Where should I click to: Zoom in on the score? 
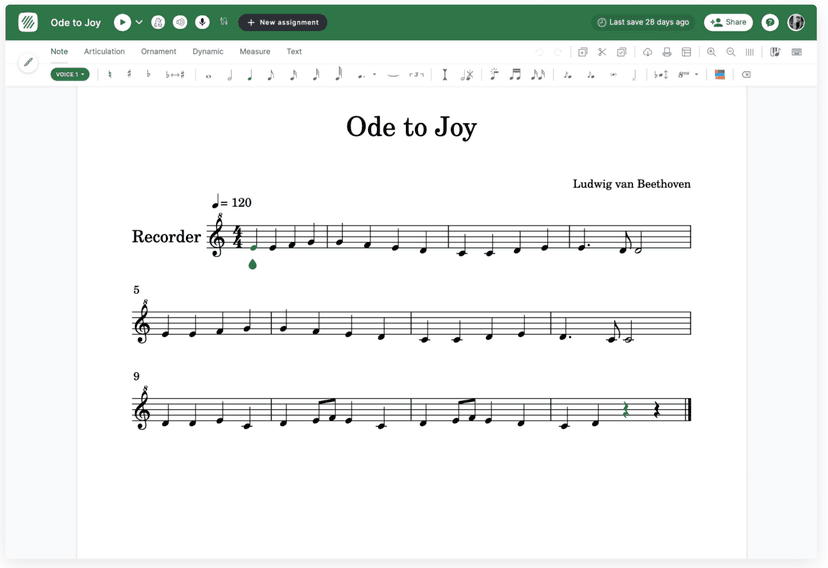coord(711,52)
